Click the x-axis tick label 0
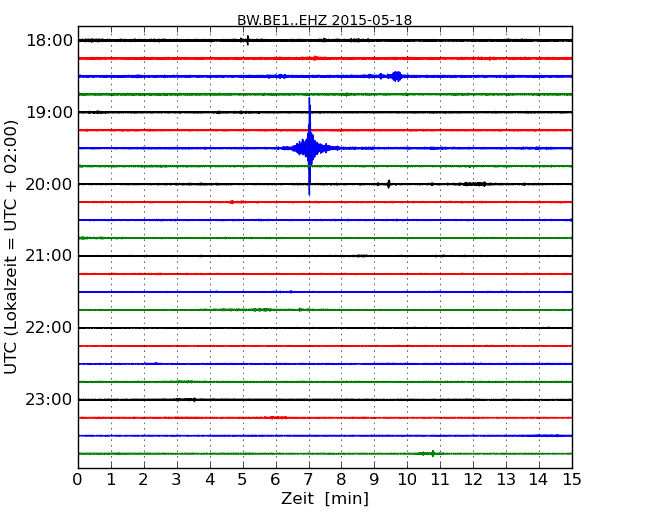 click(78, 480)
